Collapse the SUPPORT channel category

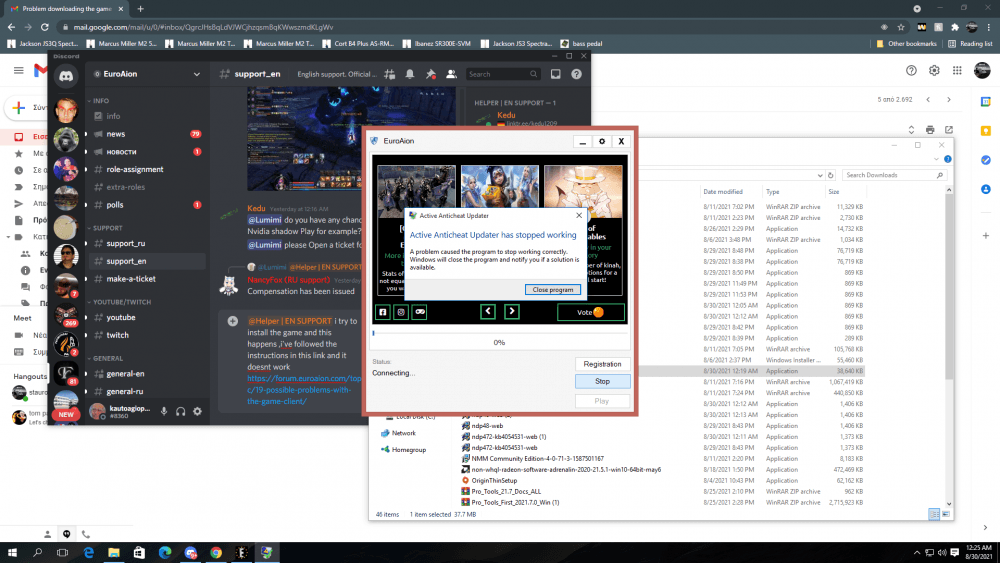(107, 227)
